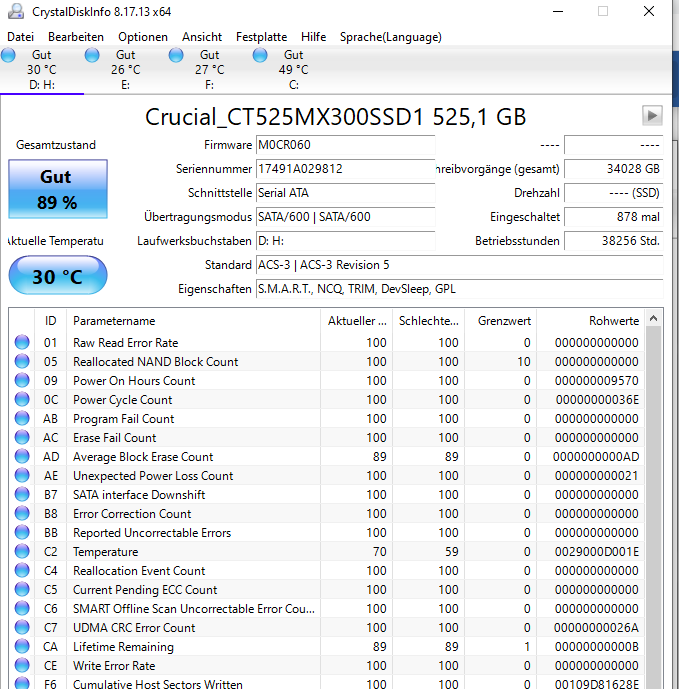Screen dimensions: 679x689
Task: Open the Datei menu
Action: coord(20,37)
